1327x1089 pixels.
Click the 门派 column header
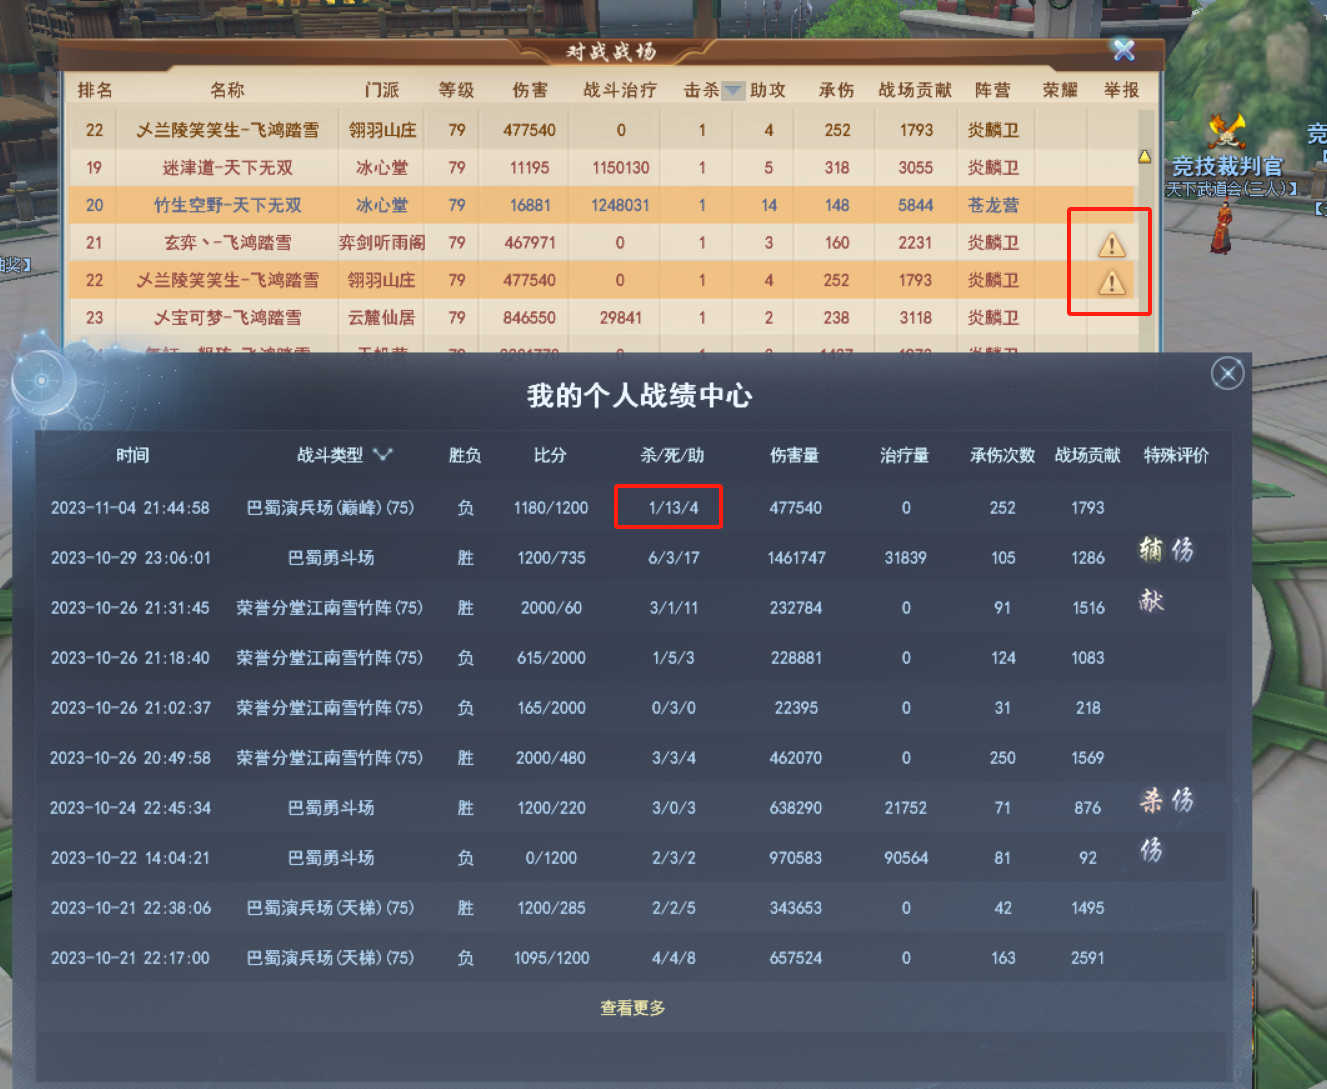pos(382,90)
